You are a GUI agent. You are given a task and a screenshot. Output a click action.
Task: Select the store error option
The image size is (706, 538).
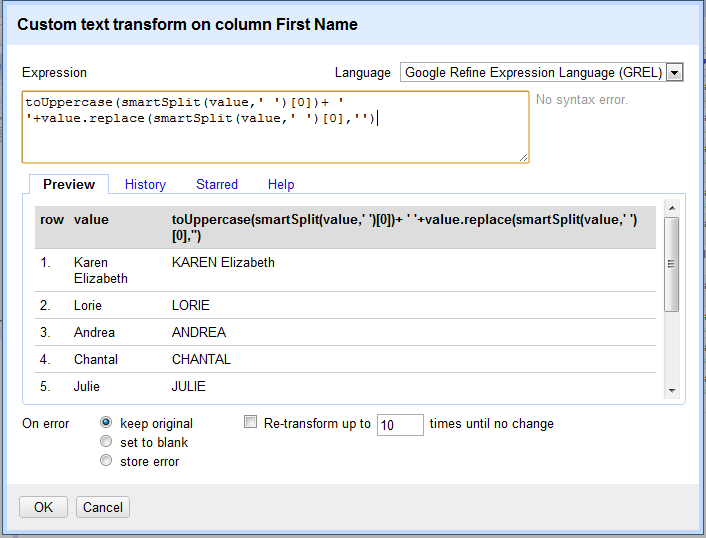tap(106, 460)
